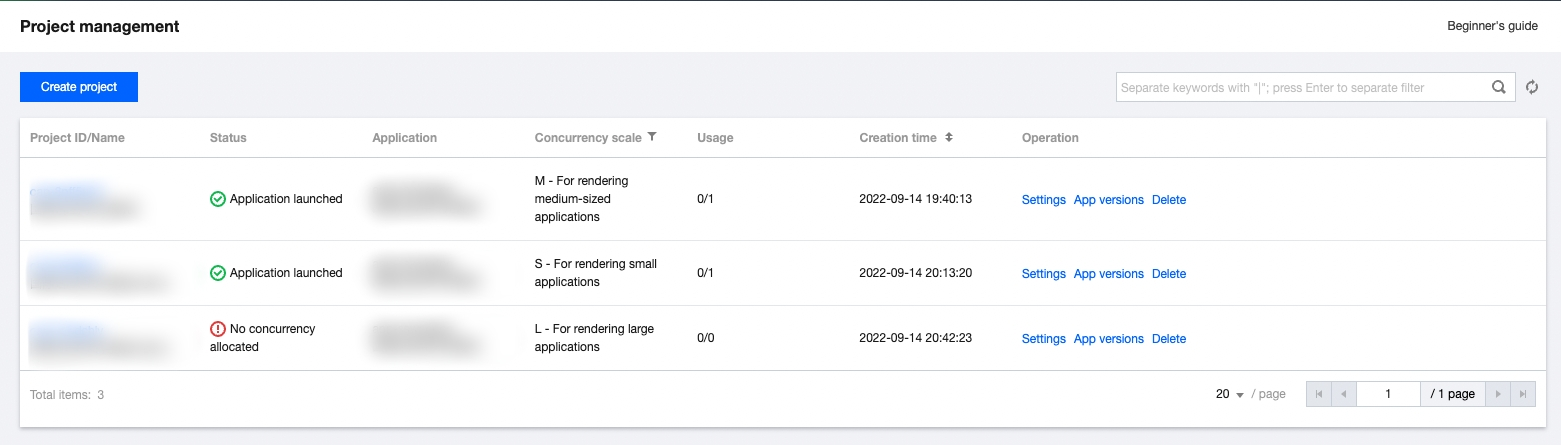Open the Concurrency scale filter icon

coord(652,137)
